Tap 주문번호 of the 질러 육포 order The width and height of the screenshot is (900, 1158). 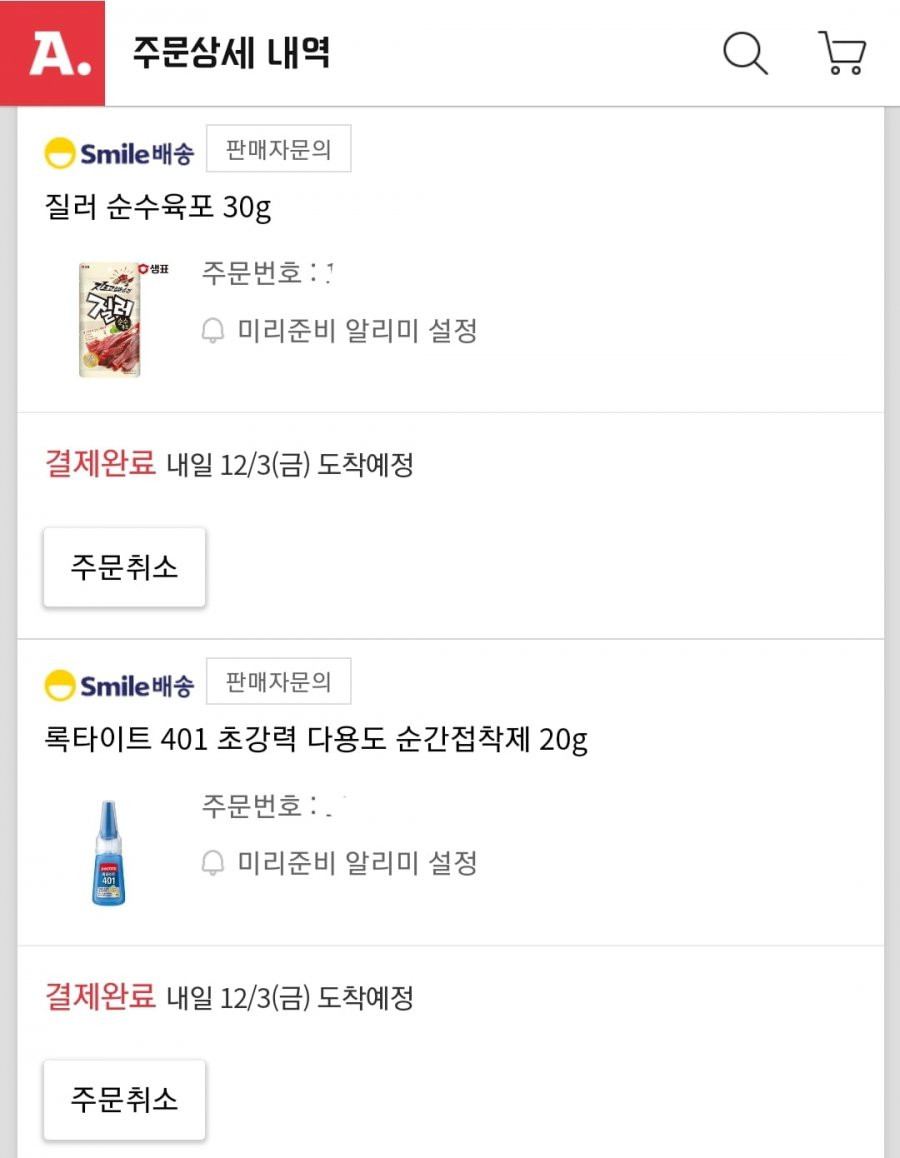coord(267,273)
